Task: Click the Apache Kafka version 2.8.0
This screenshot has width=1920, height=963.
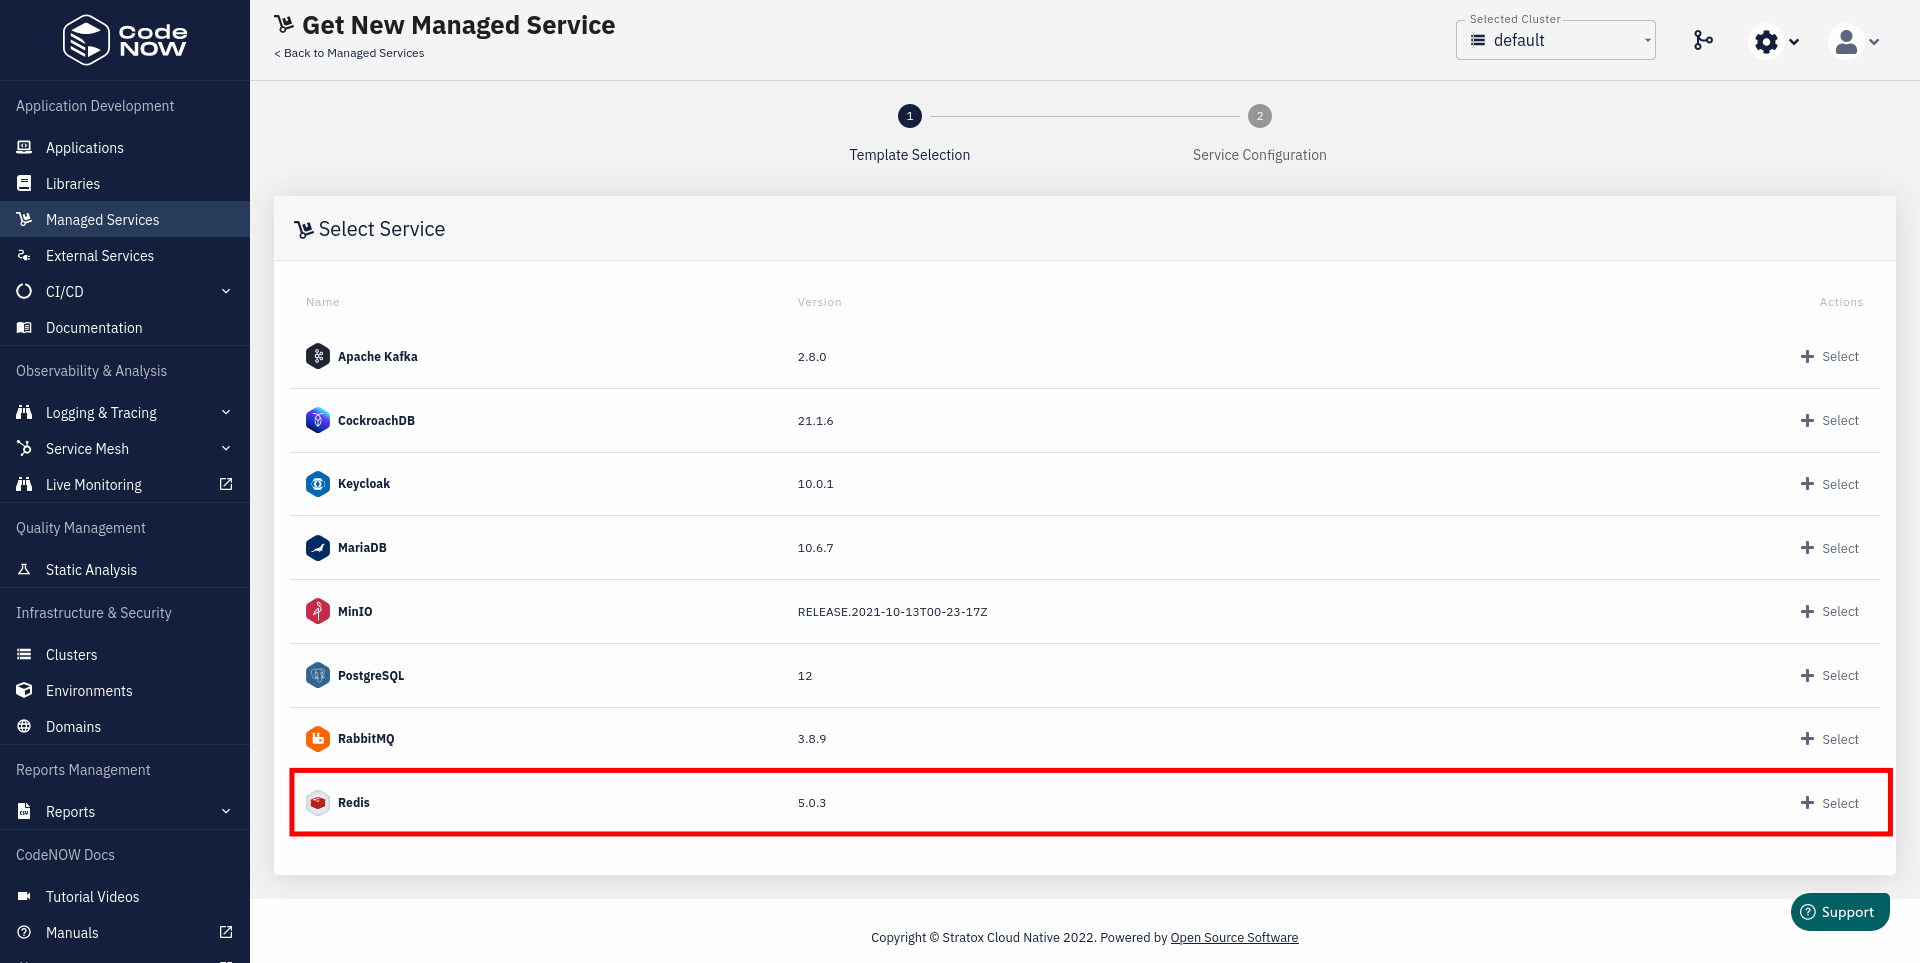Action: point(812,357)
